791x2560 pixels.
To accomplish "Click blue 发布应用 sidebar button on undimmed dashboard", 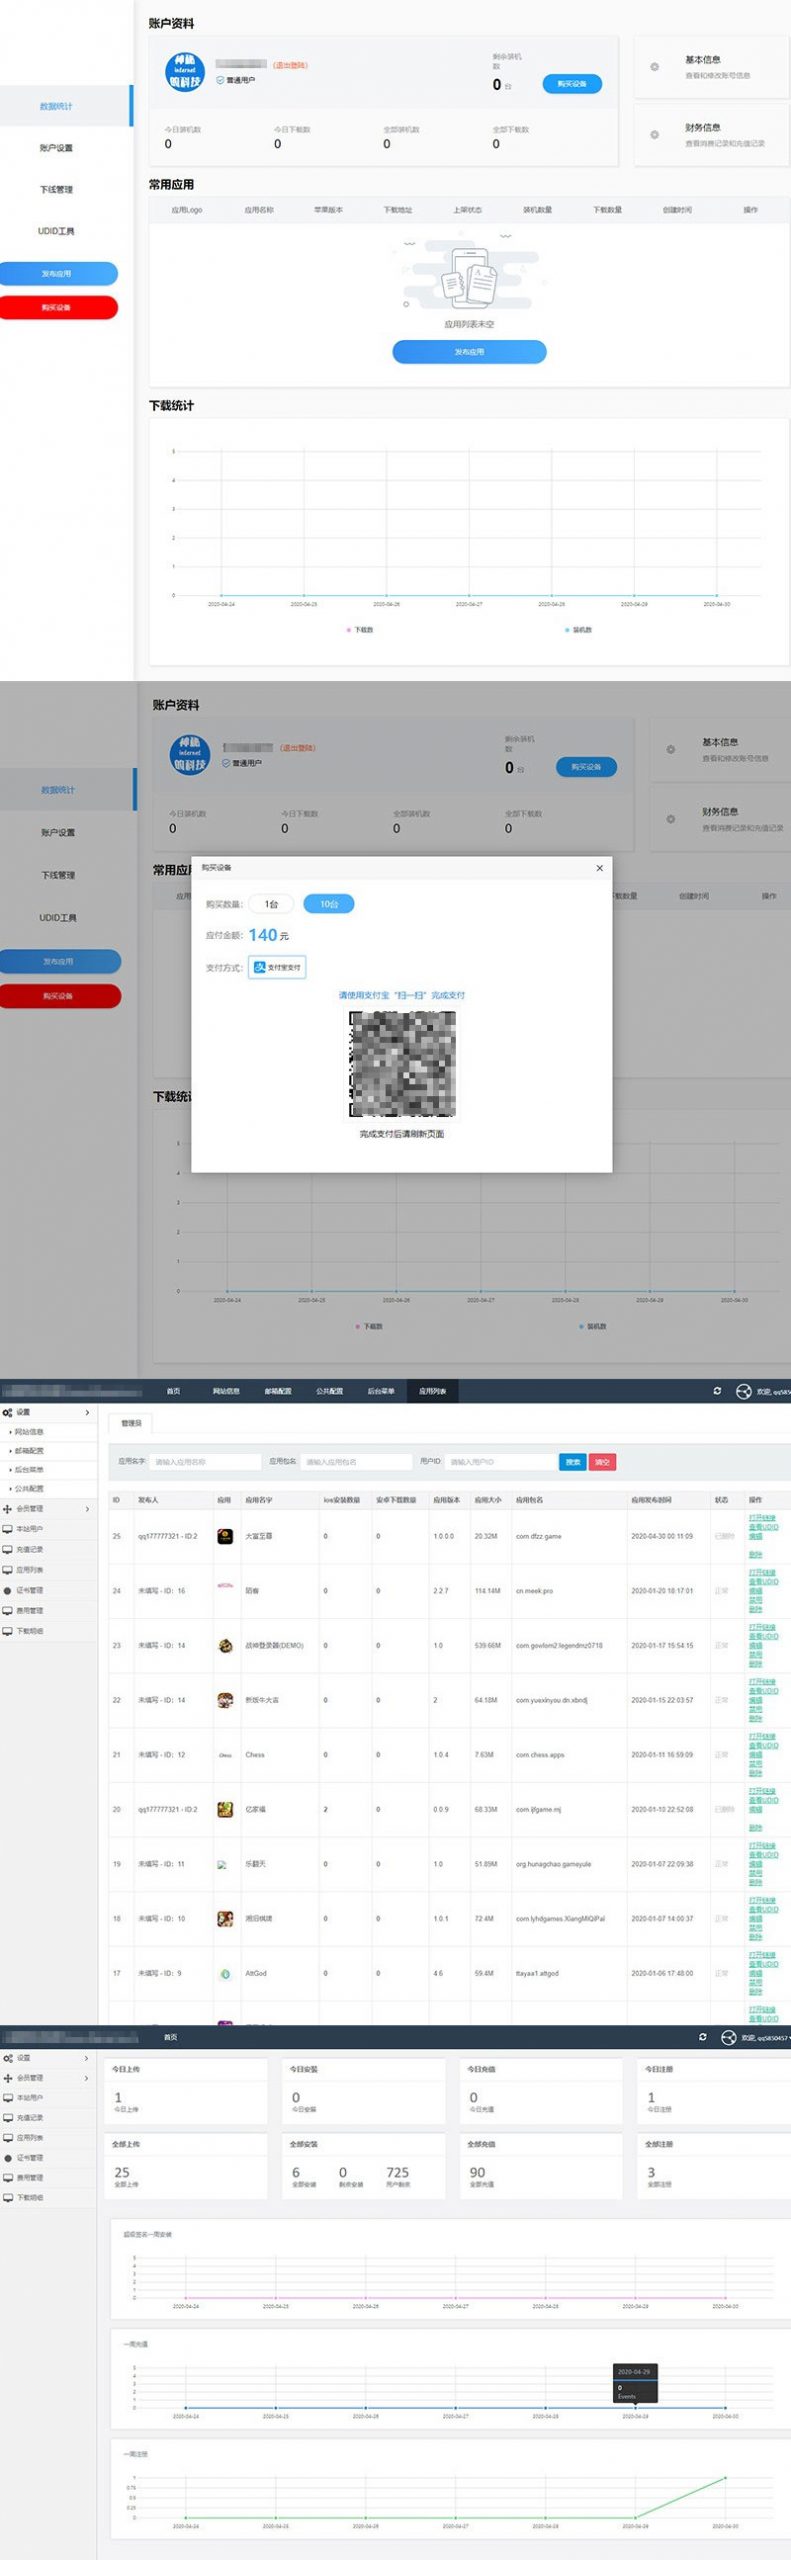I will pyautogui.click(x=58, y=273).
